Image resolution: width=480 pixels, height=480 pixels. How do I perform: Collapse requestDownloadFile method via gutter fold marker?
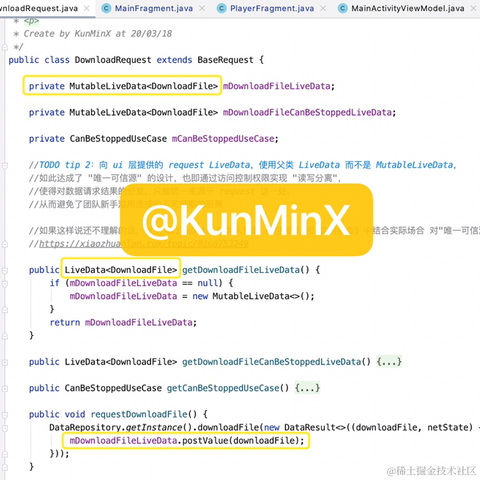[5, 415]
